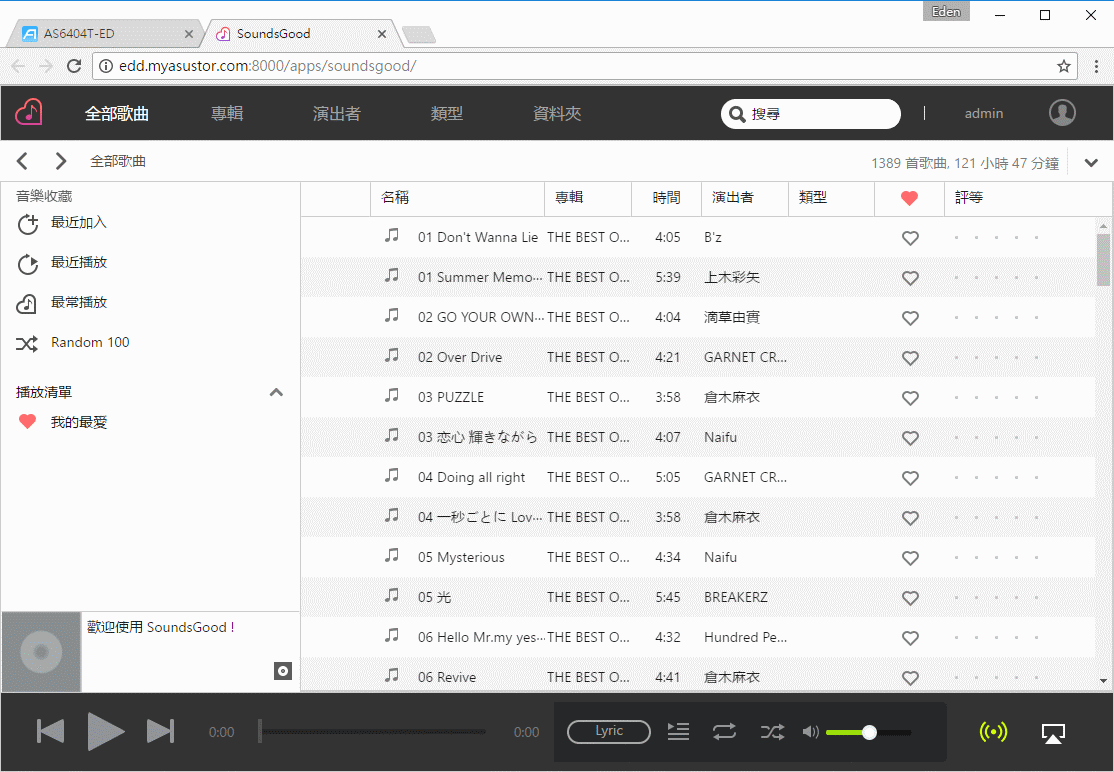Favorite the song 03 PUZZLE
1114x772 pixels.
click(910, 398)
